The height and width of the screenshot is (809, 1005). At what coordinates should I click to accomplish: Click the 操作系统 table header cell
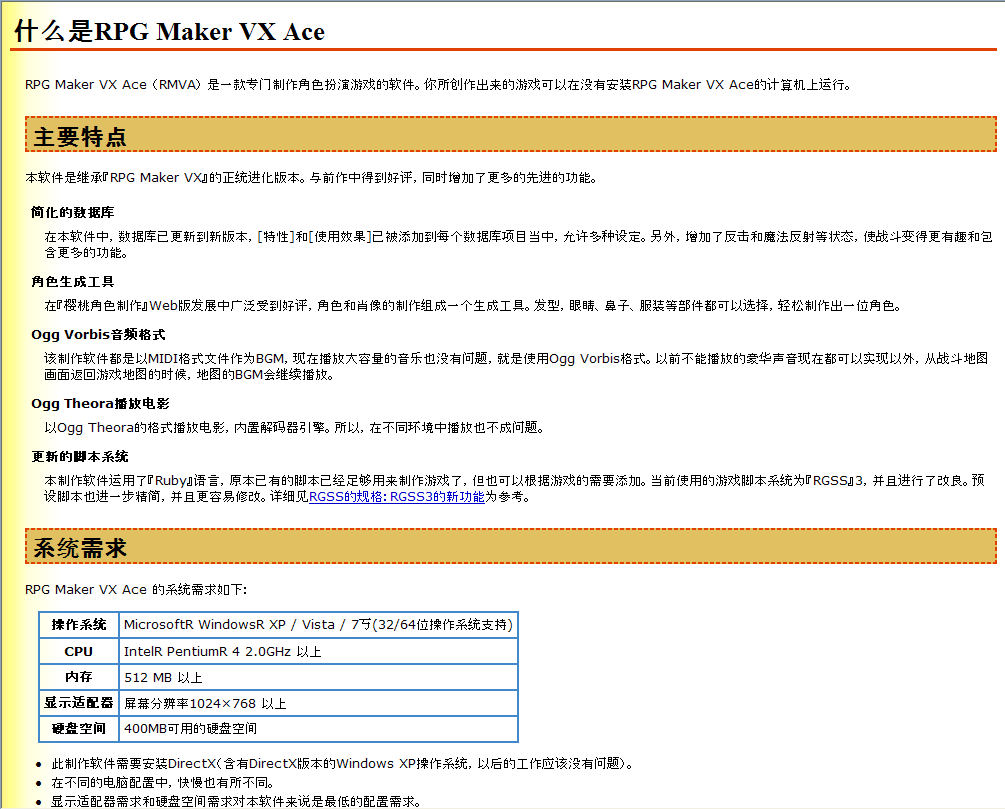click(79, 625)
